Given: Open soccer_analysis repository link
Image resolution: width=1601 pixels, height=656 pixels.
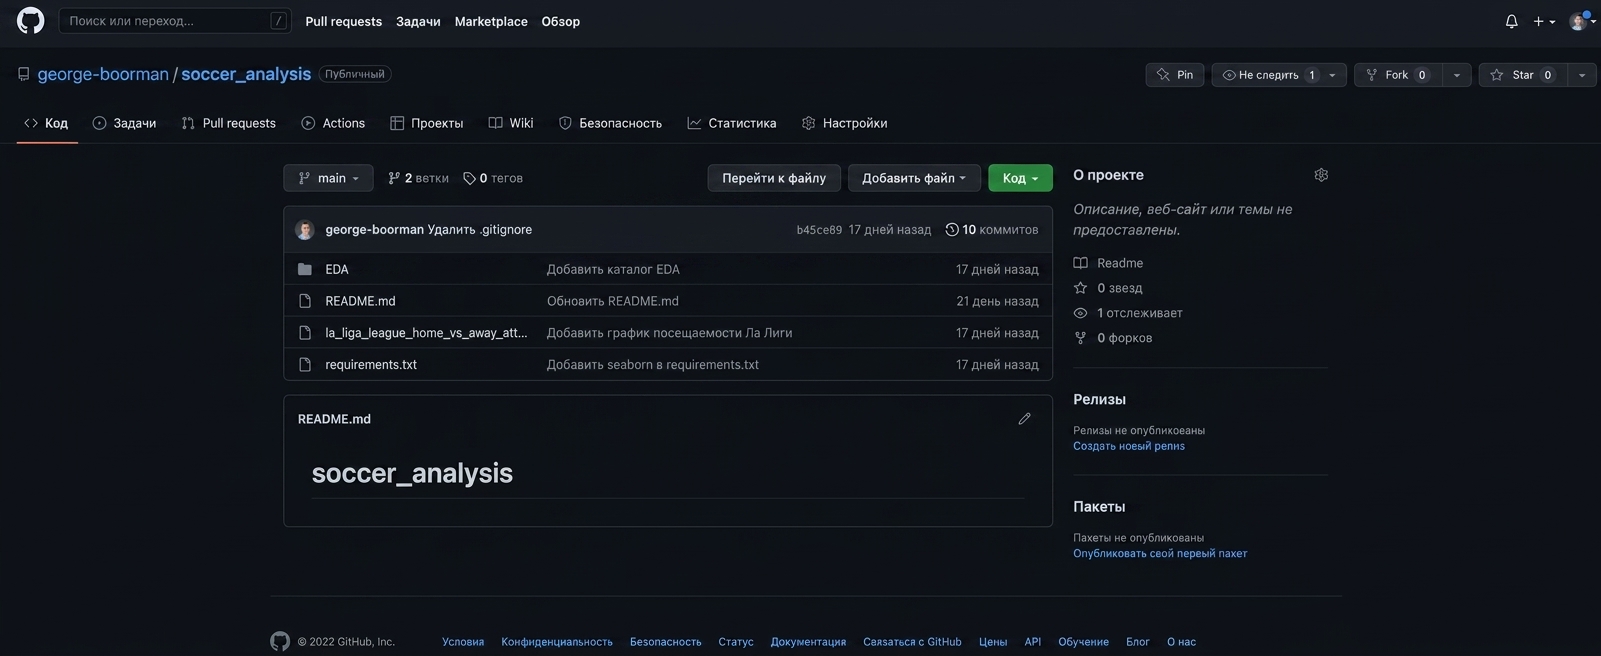Looking at the screenshot, I should click(246, 74).
